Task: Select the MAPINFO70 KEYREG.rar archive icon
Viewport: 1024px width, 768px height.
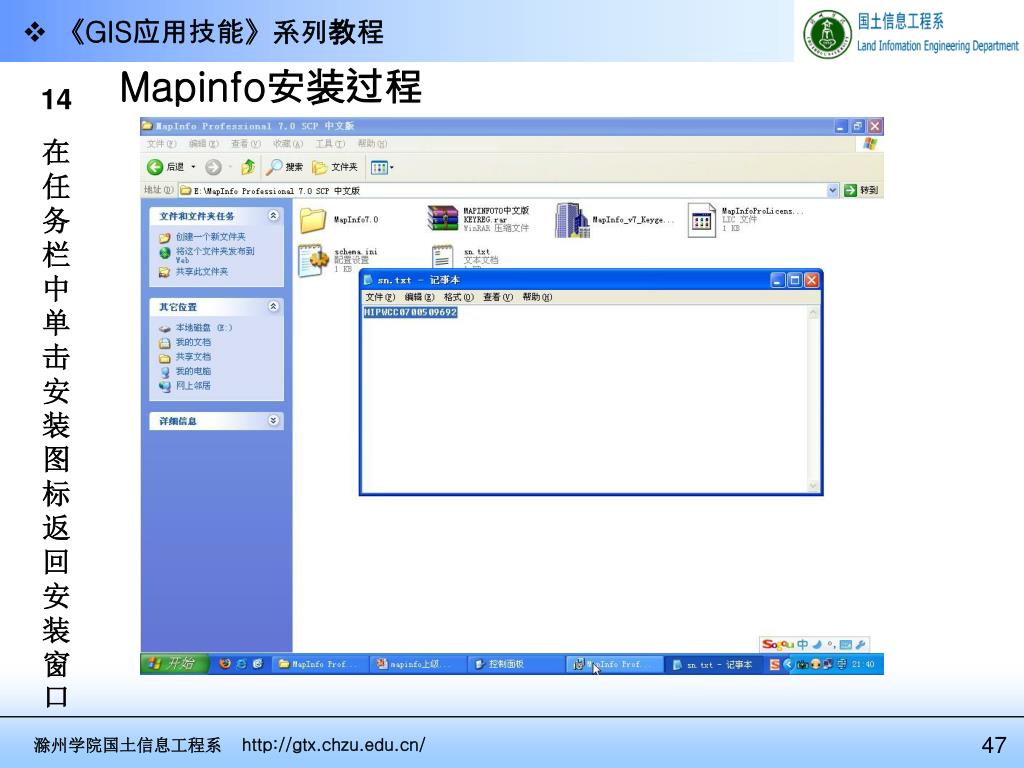Action: click(x=443, y=219)
